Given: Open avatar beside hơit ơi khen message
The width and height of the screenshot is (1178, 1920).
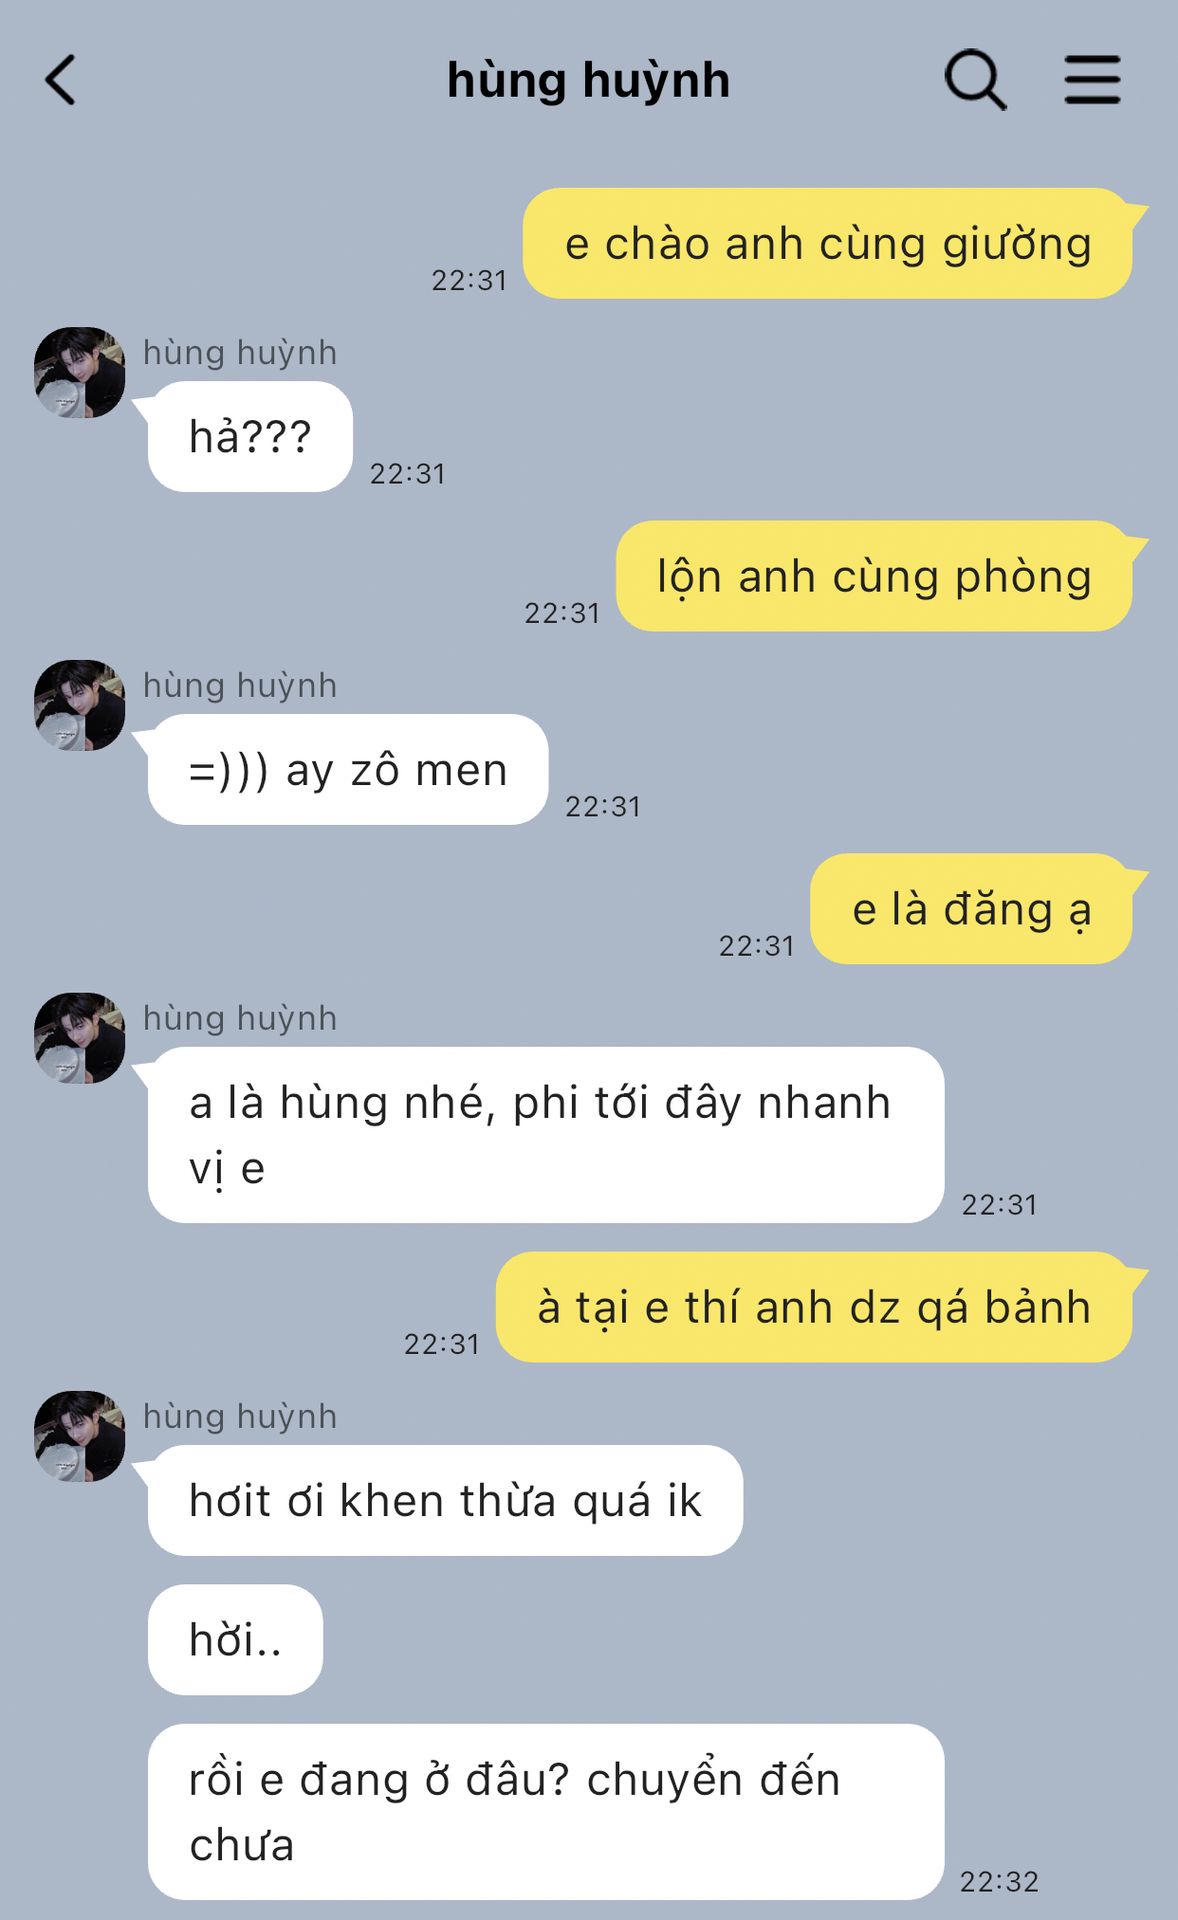Looking at the screenshot, I should 80,1436.
